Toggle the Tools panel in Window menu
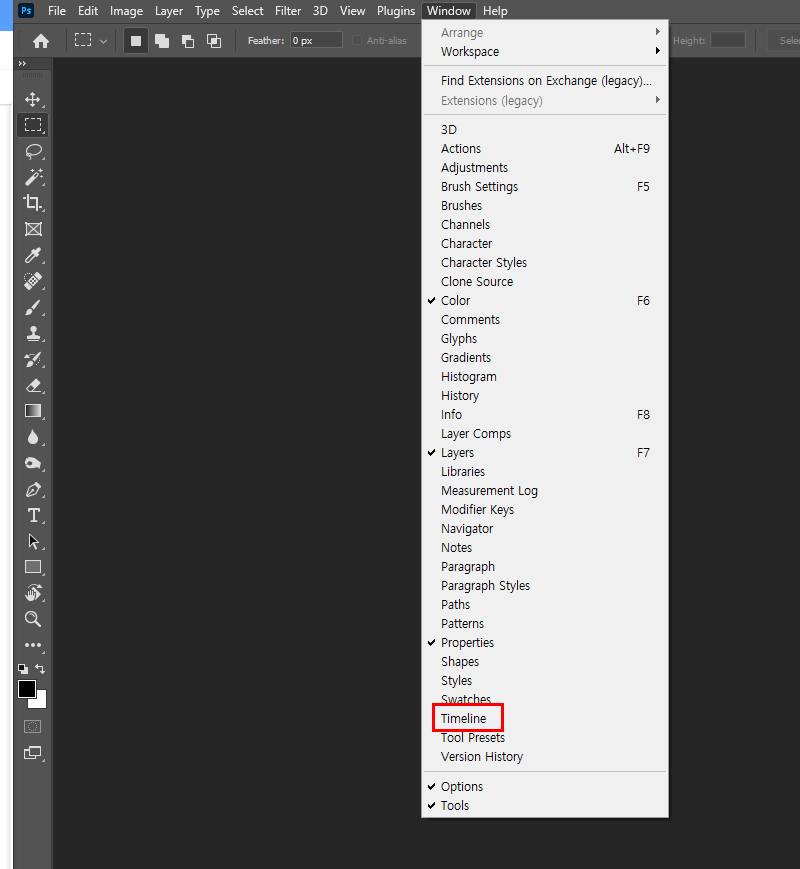The height and width of the screenshot is (869, 800). (x=544, y=805)
